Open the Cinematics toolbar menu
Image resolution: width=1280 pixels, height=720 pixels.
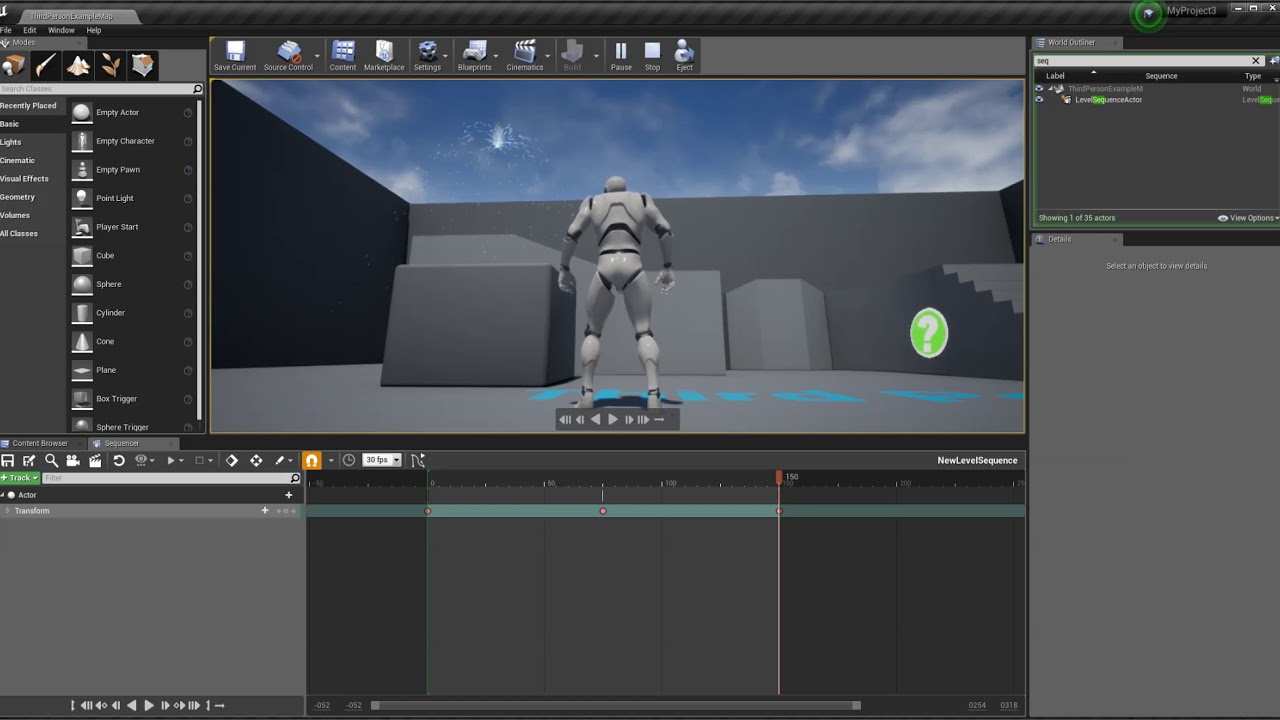tap(525, 56)
